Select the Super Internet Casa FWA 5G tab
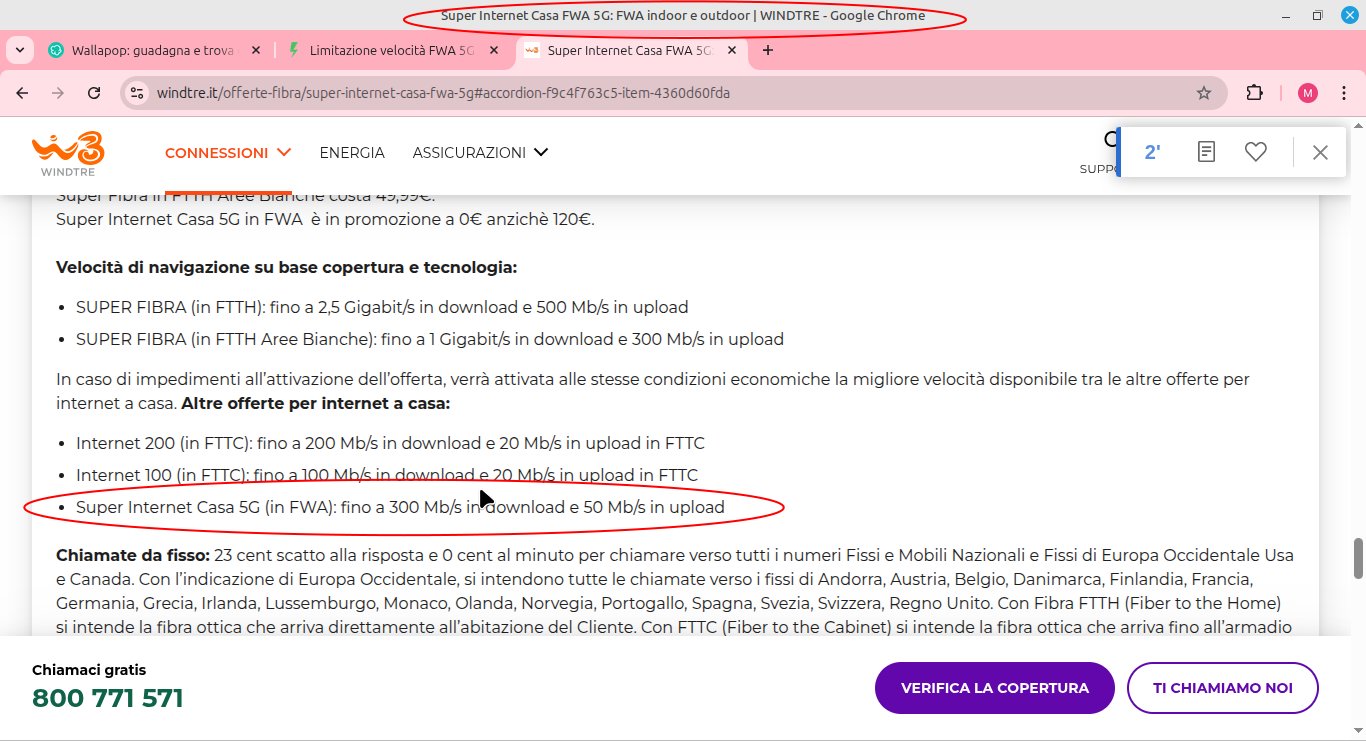Image resolution: width=1366 pixels, height=741 pixels. 632,50
